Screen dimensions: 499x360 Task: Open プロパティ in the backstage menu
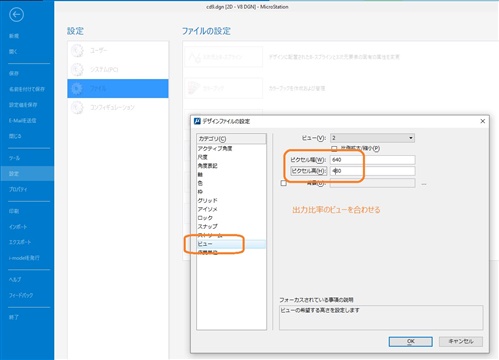coord(18,189)
